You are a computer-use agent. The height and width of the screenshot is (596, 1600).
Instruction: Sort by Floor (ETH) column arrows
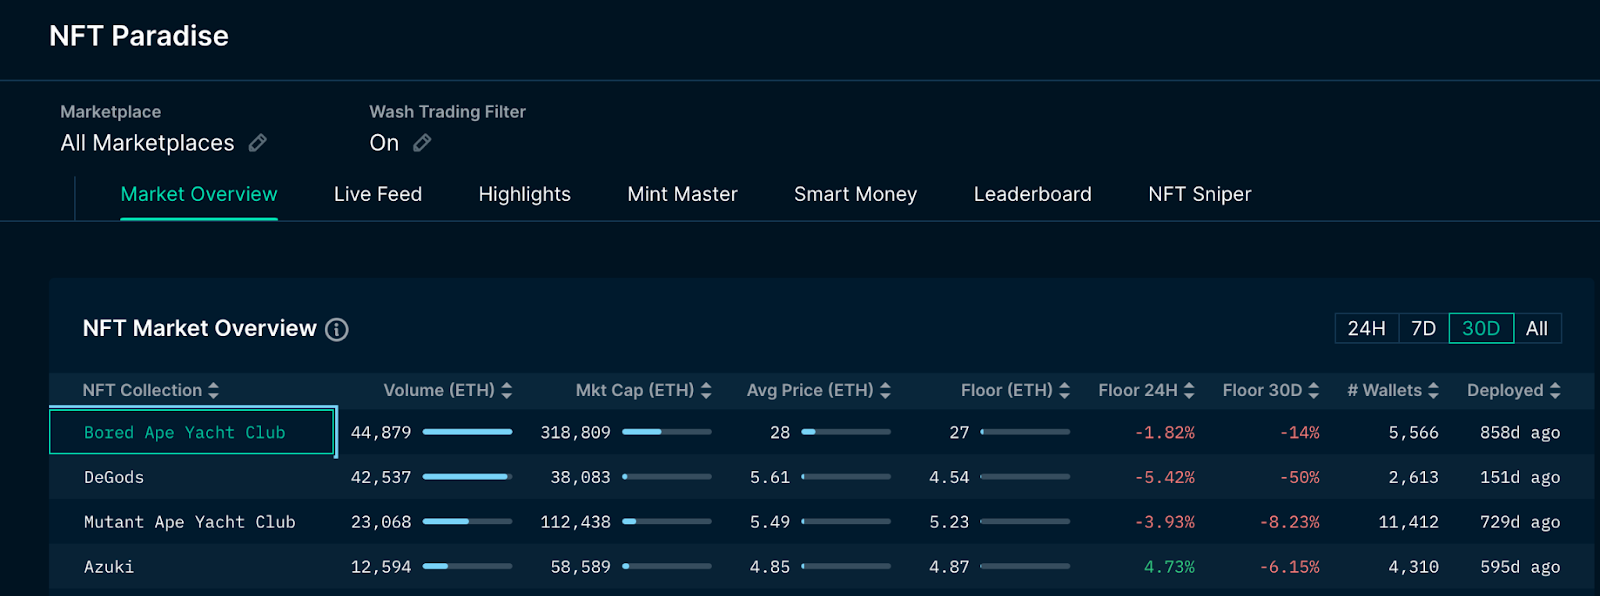pyautogui.click(x=1064, y=390)
